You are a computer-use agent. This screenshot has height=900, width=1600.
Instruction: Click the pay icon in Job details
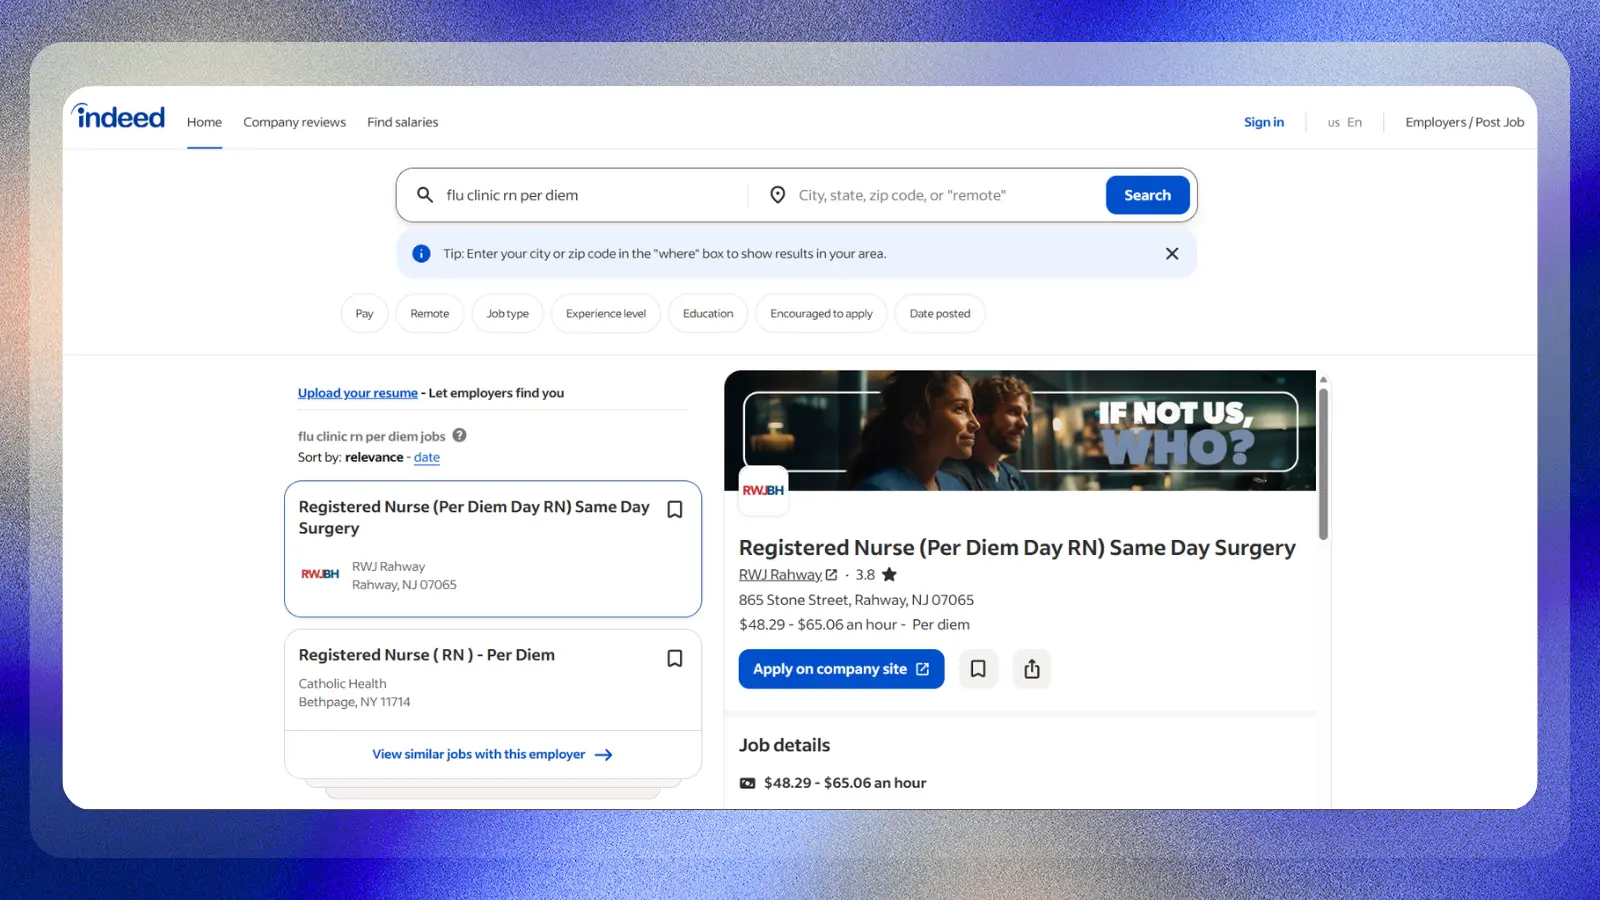coord(747,783)
